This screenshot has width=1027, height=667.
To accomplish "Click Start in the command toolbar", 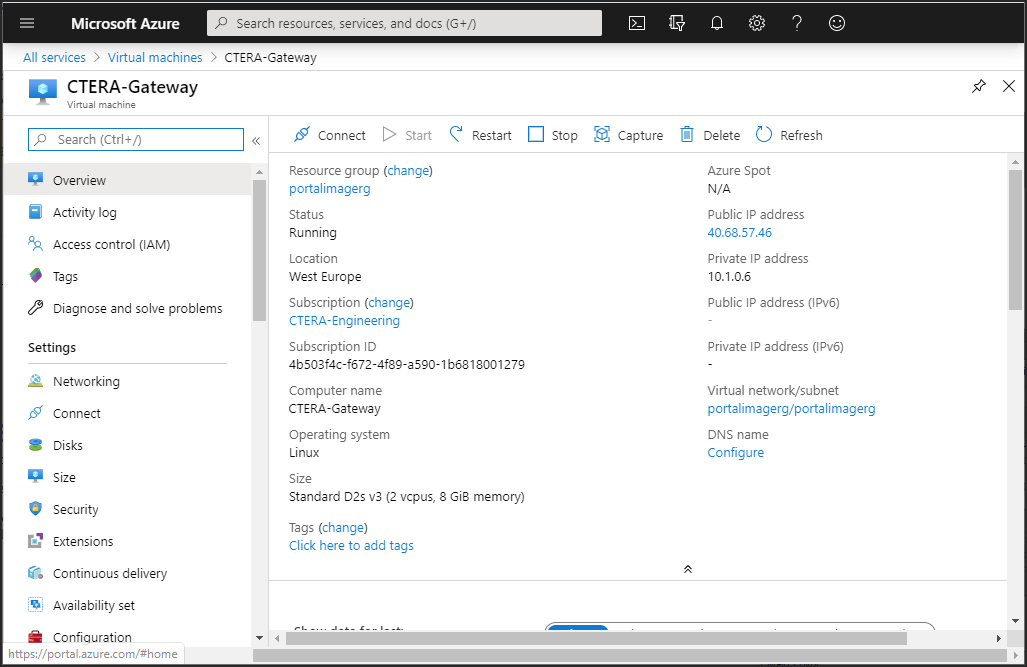I will coord(407,135).
